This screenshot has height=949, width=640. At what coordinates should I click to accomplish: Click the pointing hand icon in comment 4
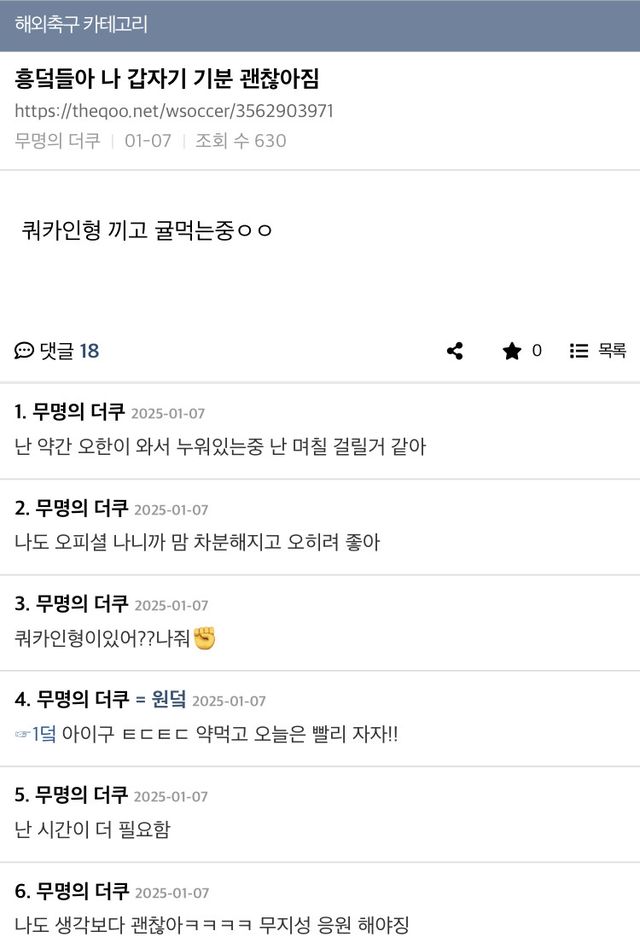23,734
